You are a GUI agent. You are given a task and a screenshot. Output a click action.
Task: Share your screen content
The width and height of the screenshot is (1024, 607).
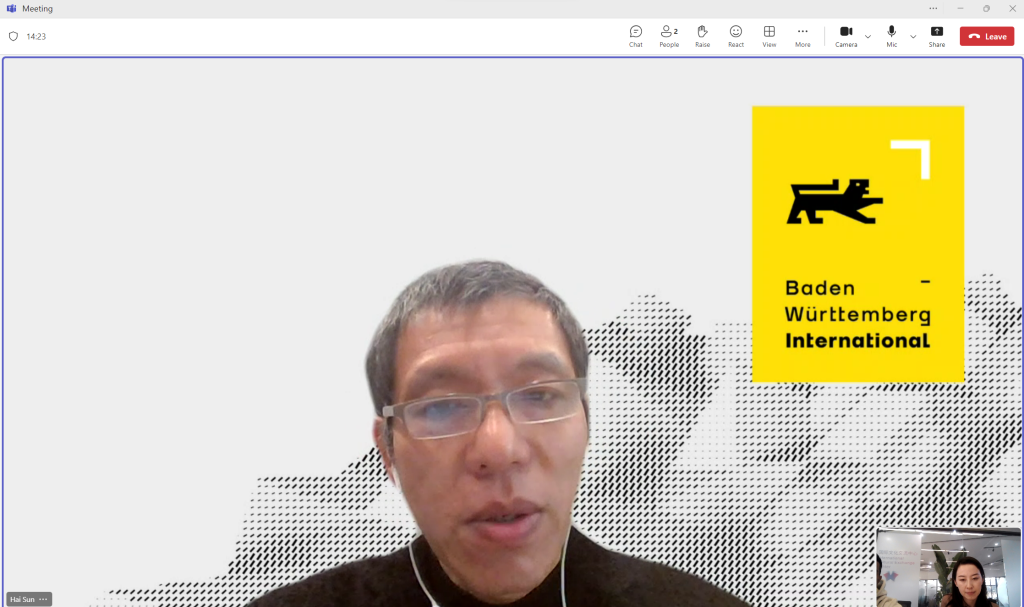tap(936, 36)
